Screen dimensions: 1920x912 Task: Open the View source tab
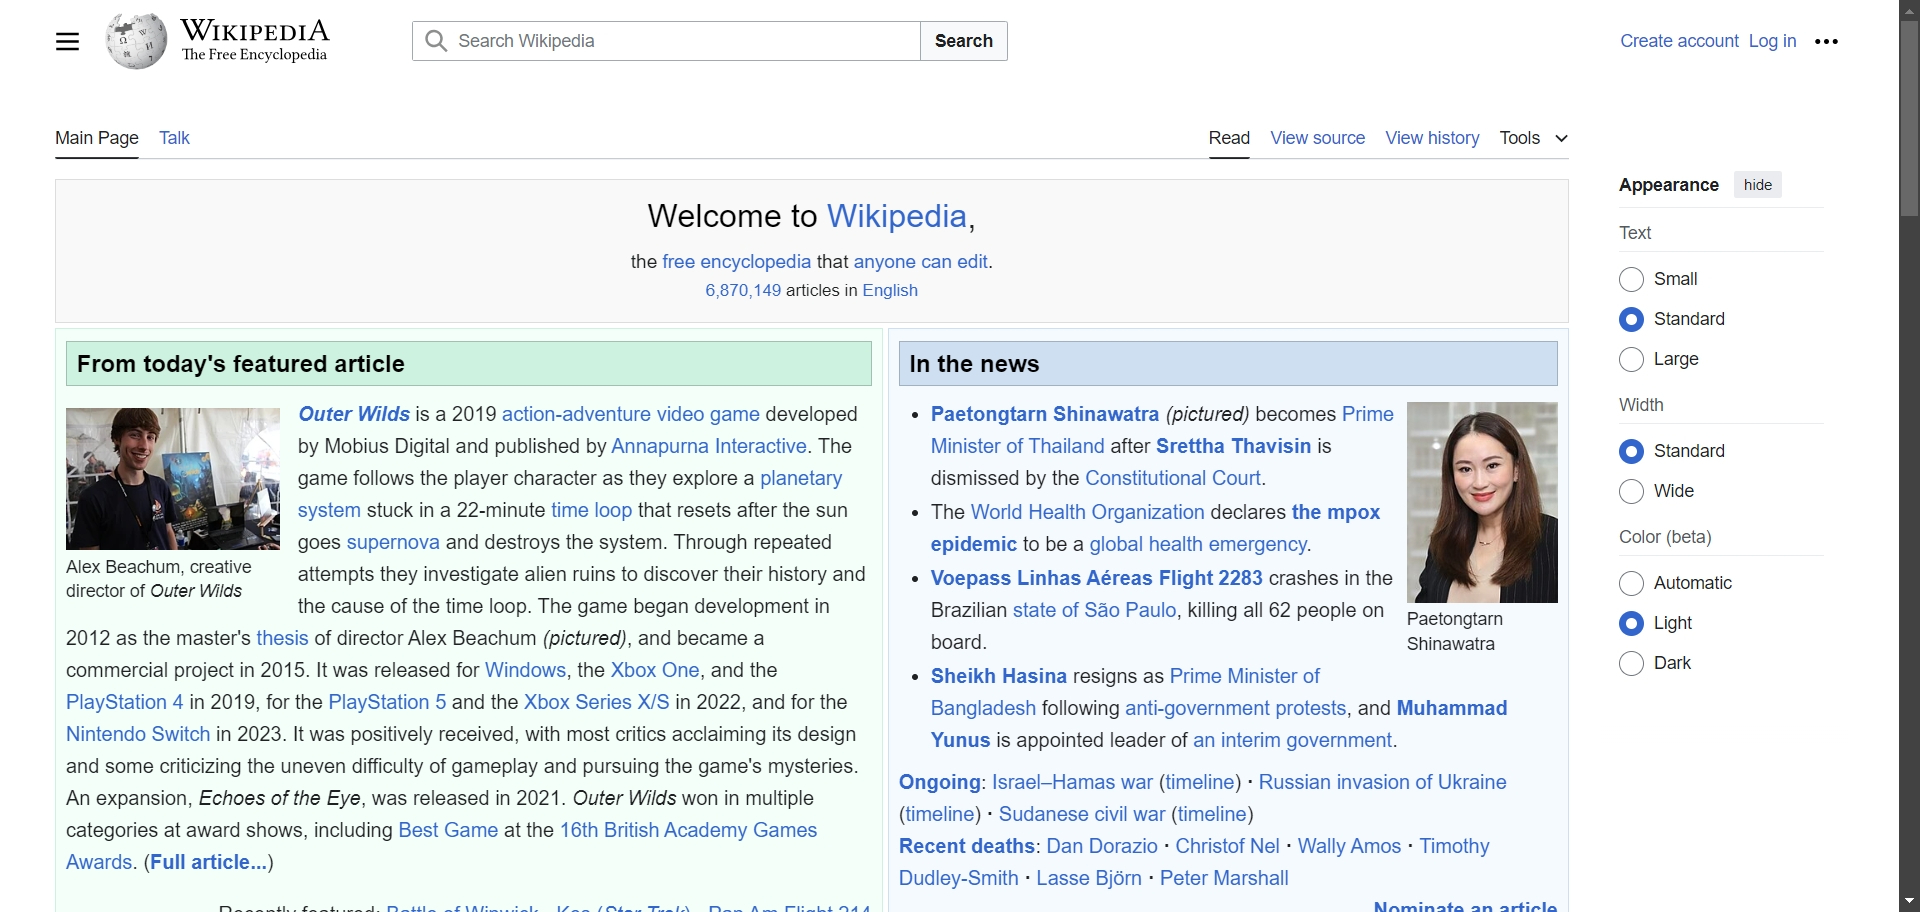(1317, 138)
